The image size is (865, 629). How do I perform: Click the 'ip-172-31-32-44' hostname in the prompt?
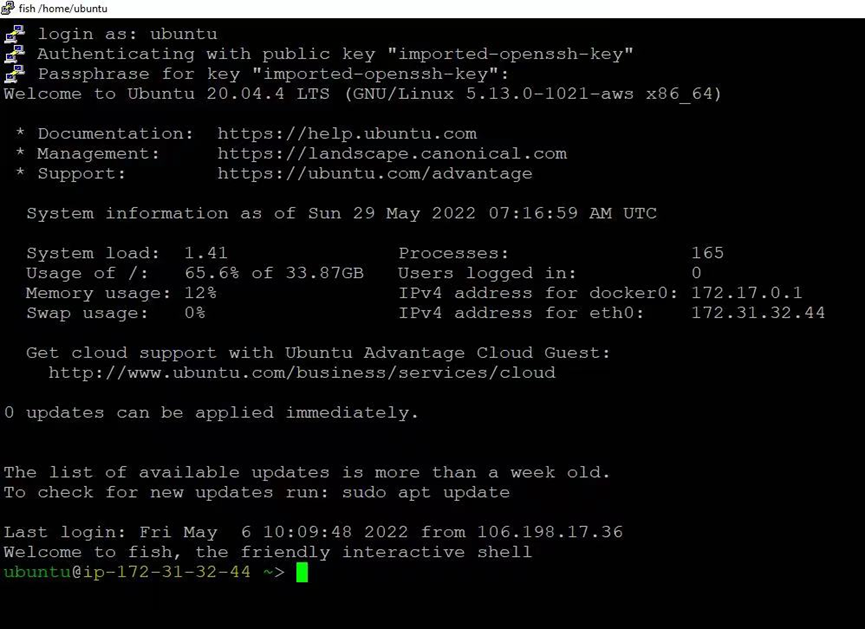167,572
